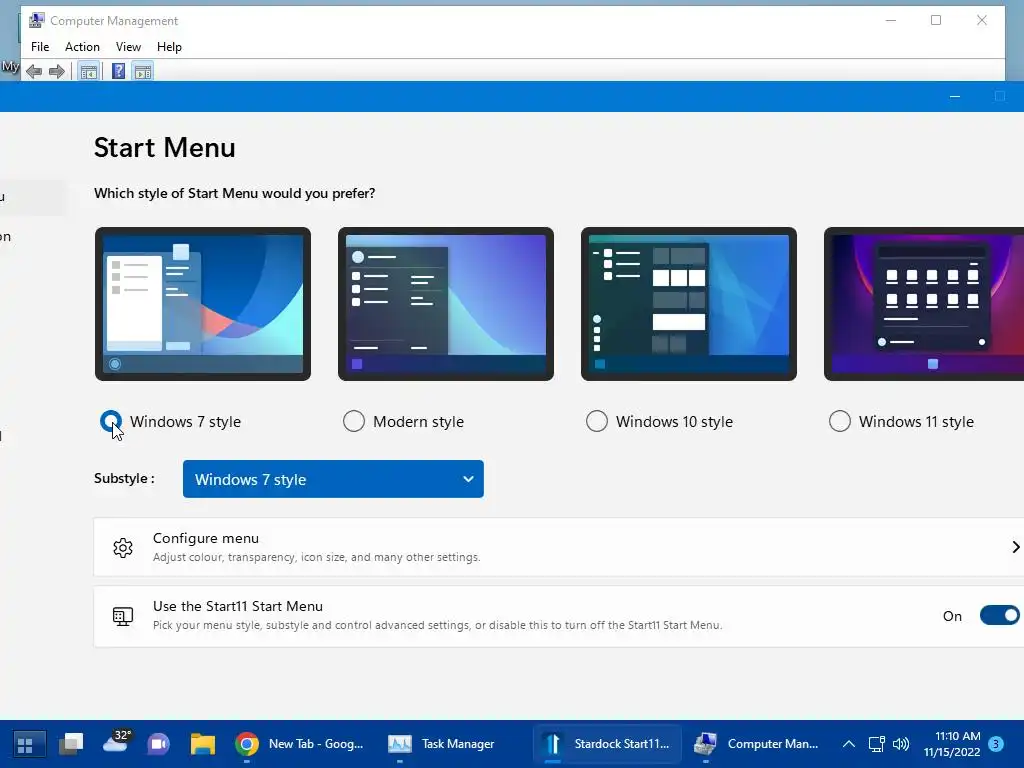Click the Stardock Start11 taskbar button
The image size is (1024, 768).
(607, 744)
